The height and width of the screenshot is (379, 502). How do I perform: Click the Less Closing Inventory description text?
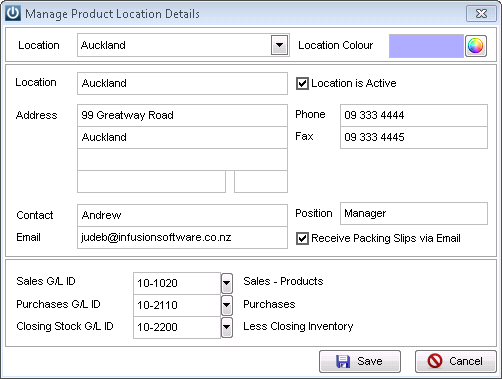(298, 326)
